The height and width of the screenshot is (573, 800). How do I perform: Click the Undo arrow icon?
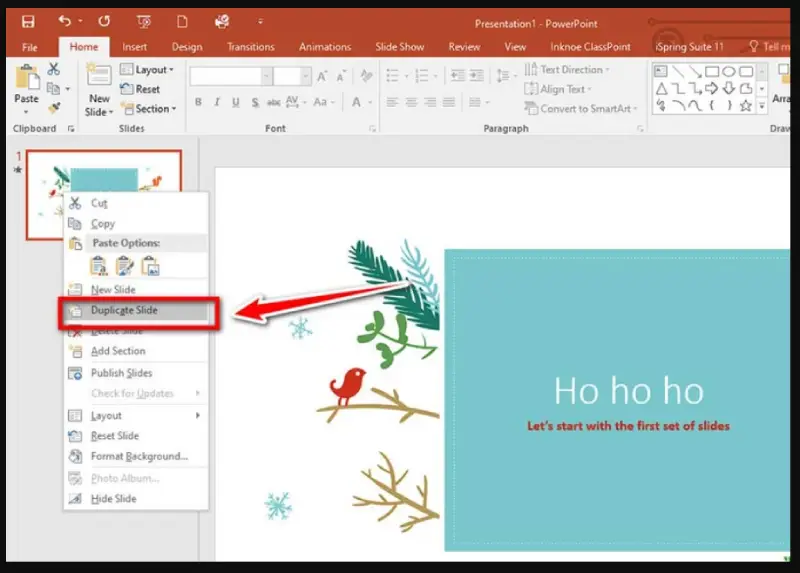click(64, 21)
